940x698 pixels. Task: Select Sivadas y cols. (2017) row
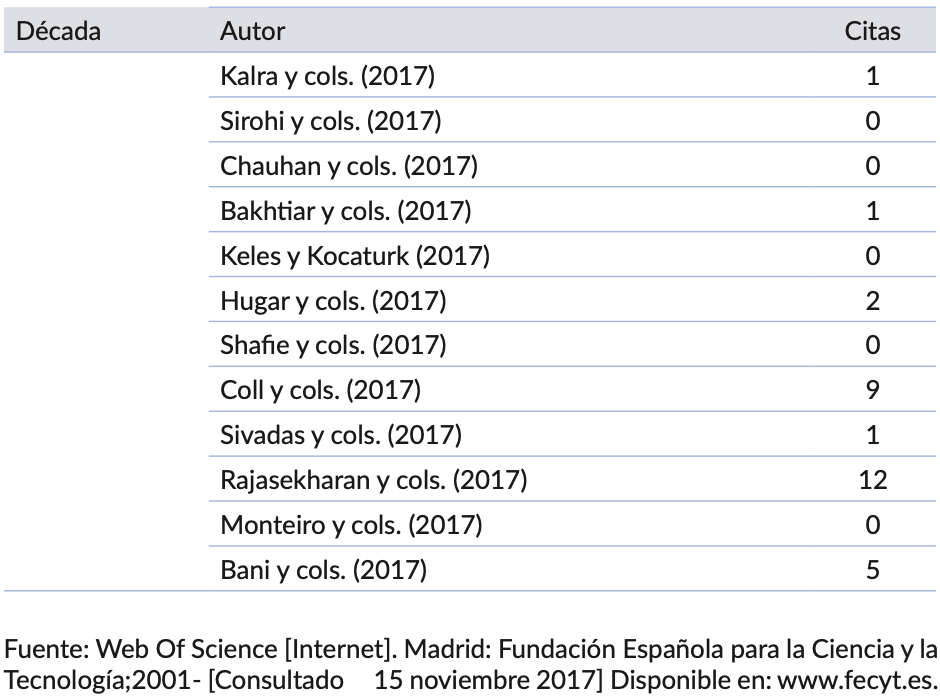340,436
